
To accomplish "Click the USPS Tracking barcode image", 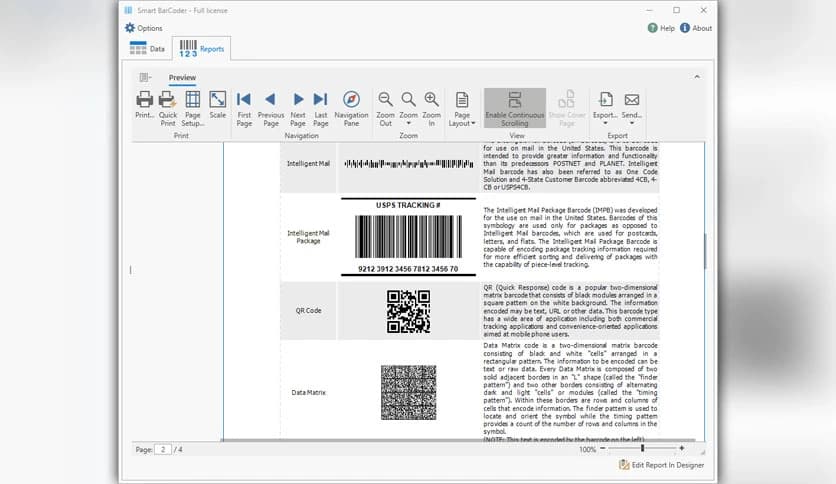I will click(x=408, y=237).
